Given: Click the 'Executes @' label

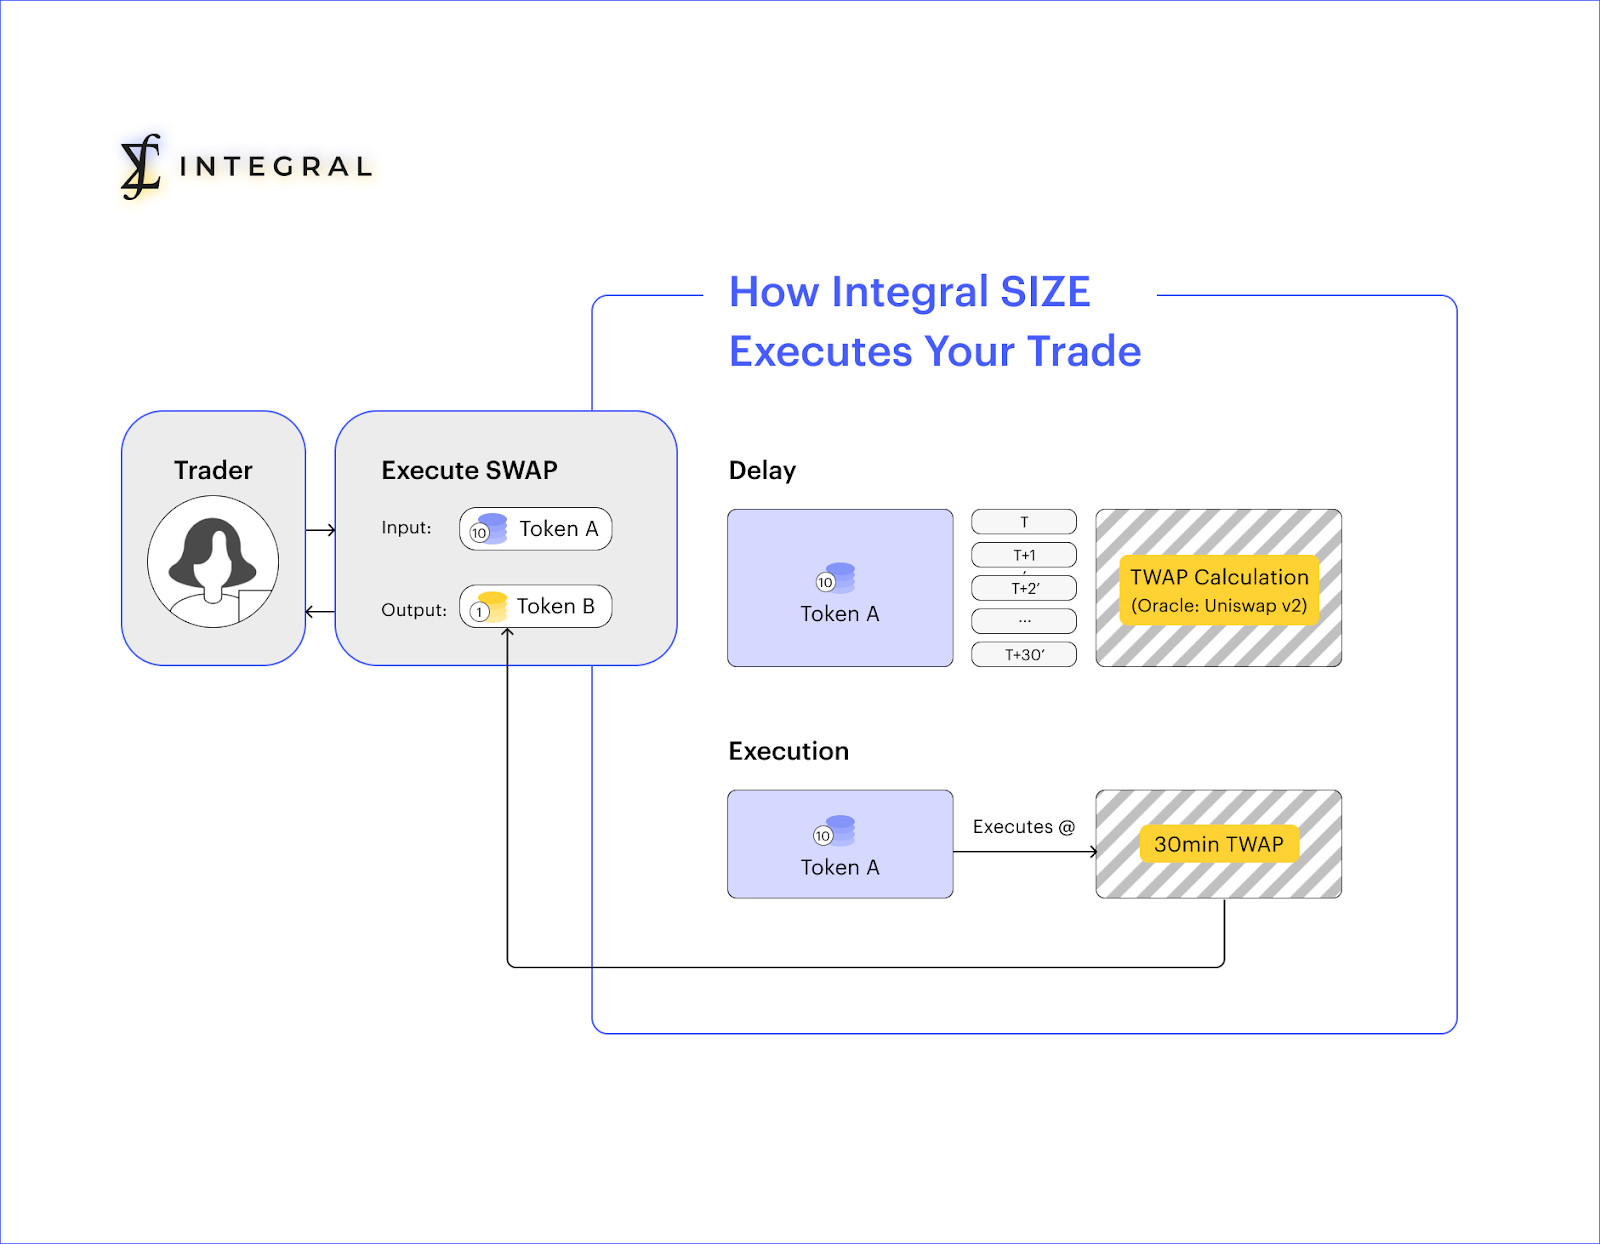Looking at the screenshot, I should pyautogui.click(x=1024, y=827).
